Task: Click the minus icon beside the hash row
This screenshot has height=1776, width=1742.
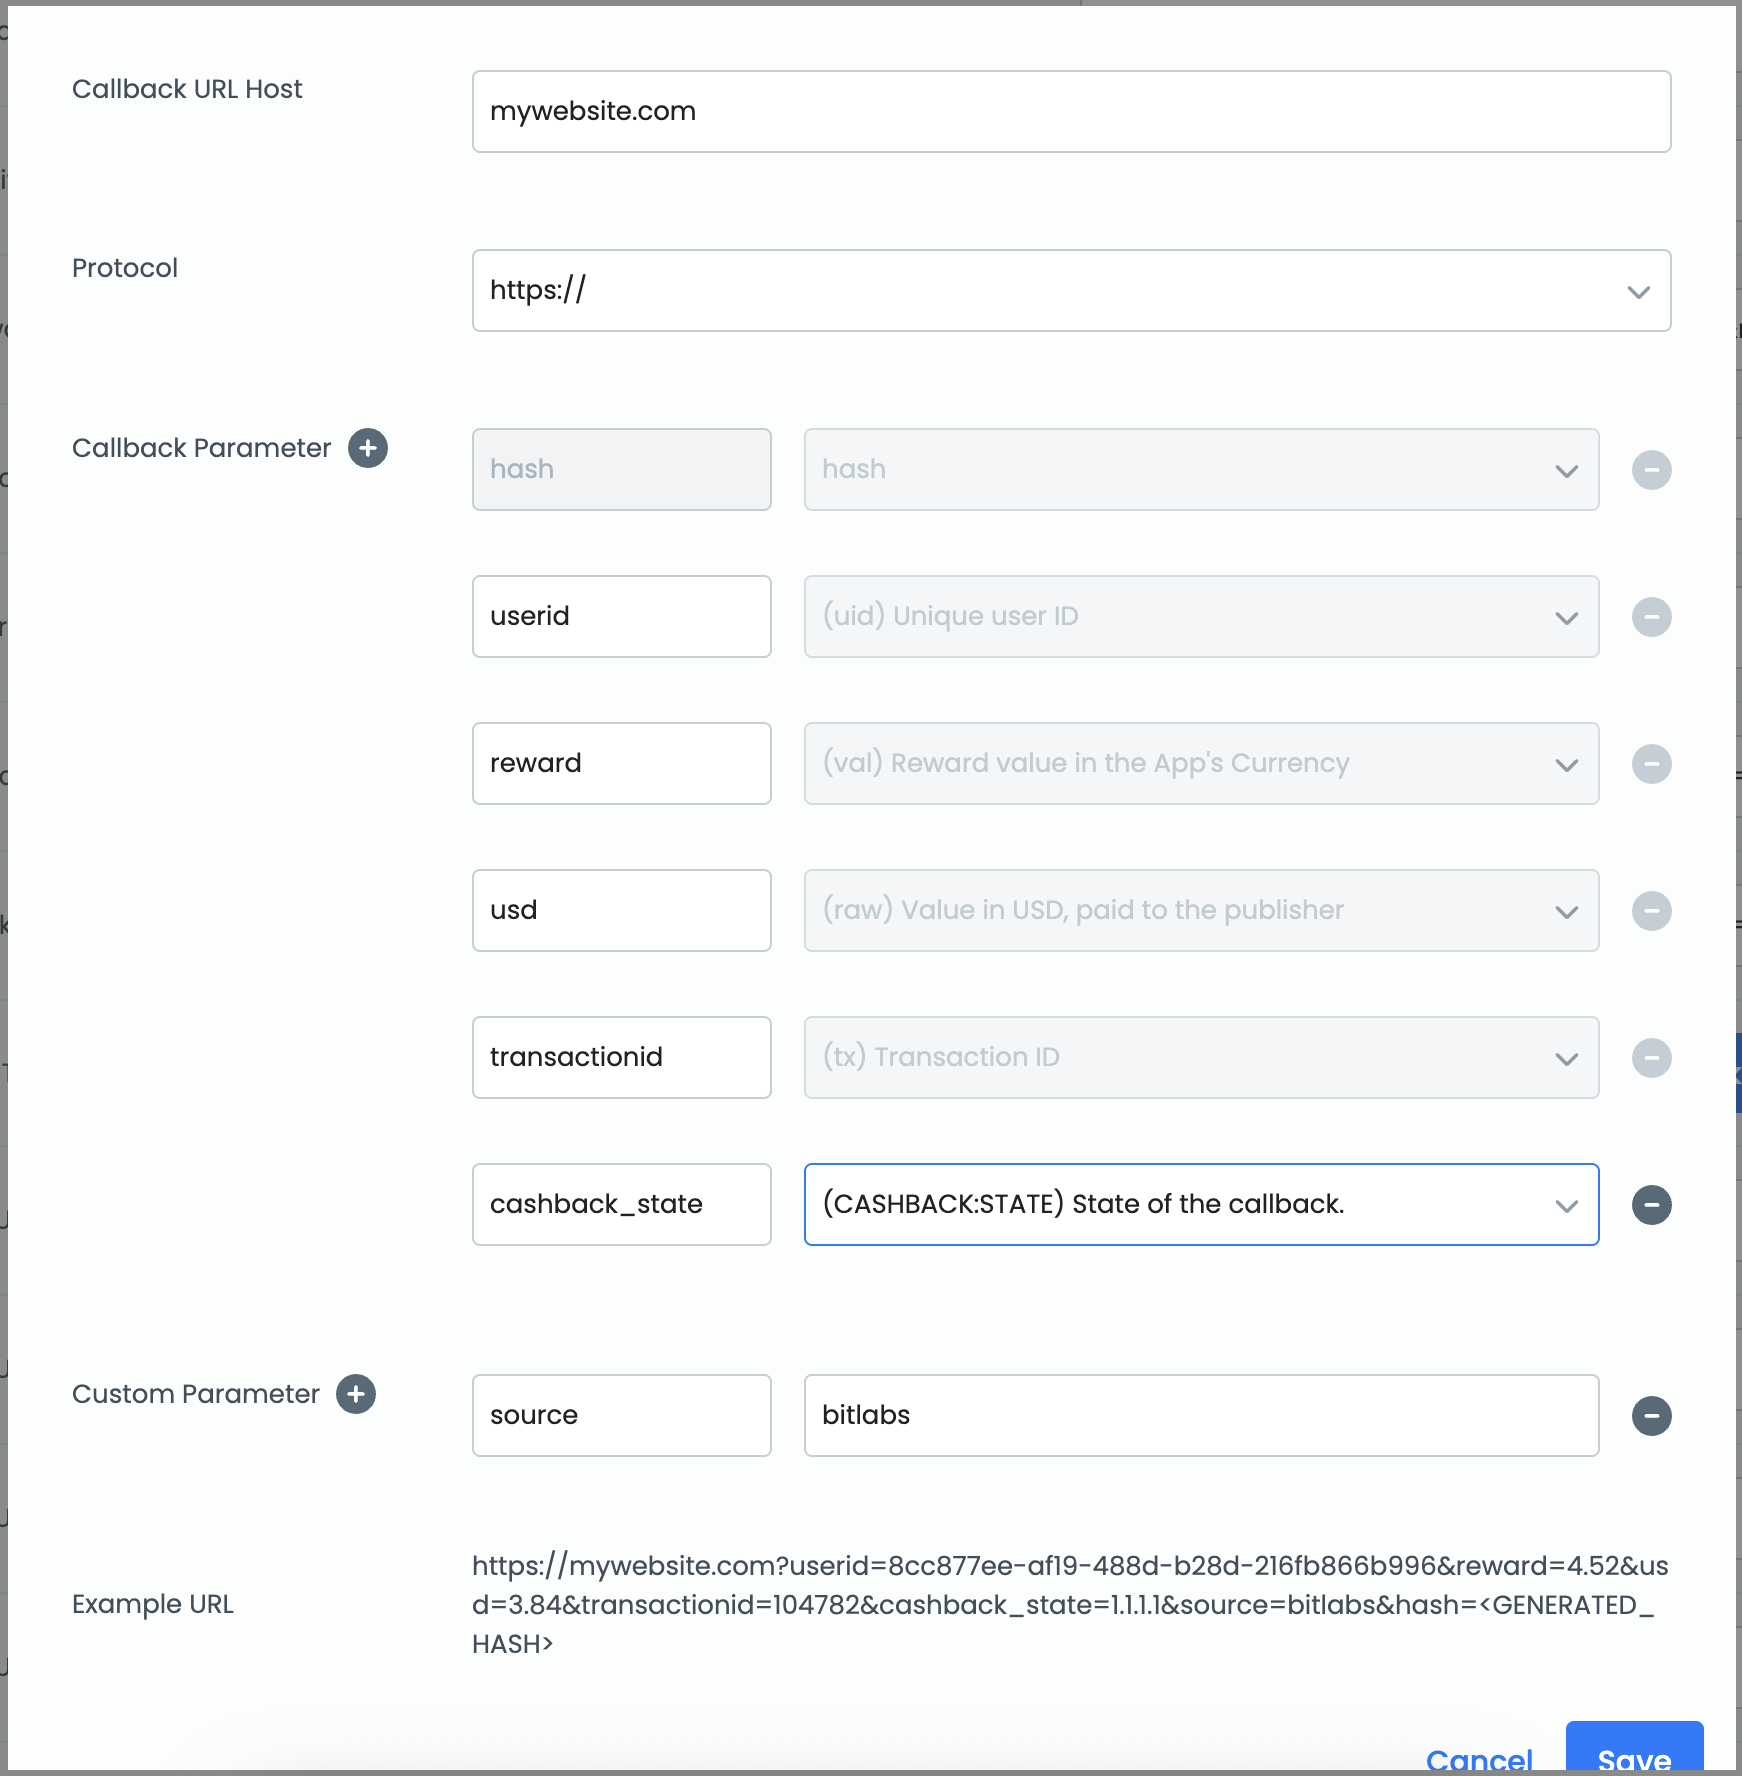Action: click(1652, 470)
